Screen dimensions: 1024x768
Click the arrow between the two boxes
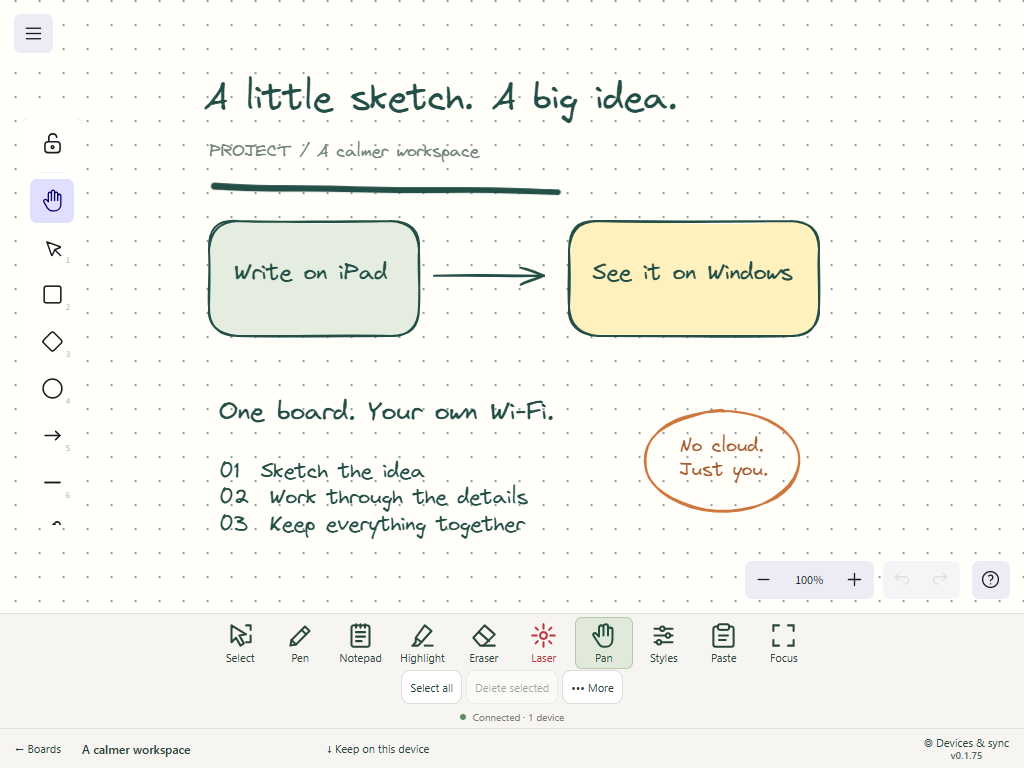[x=489, y=276]
